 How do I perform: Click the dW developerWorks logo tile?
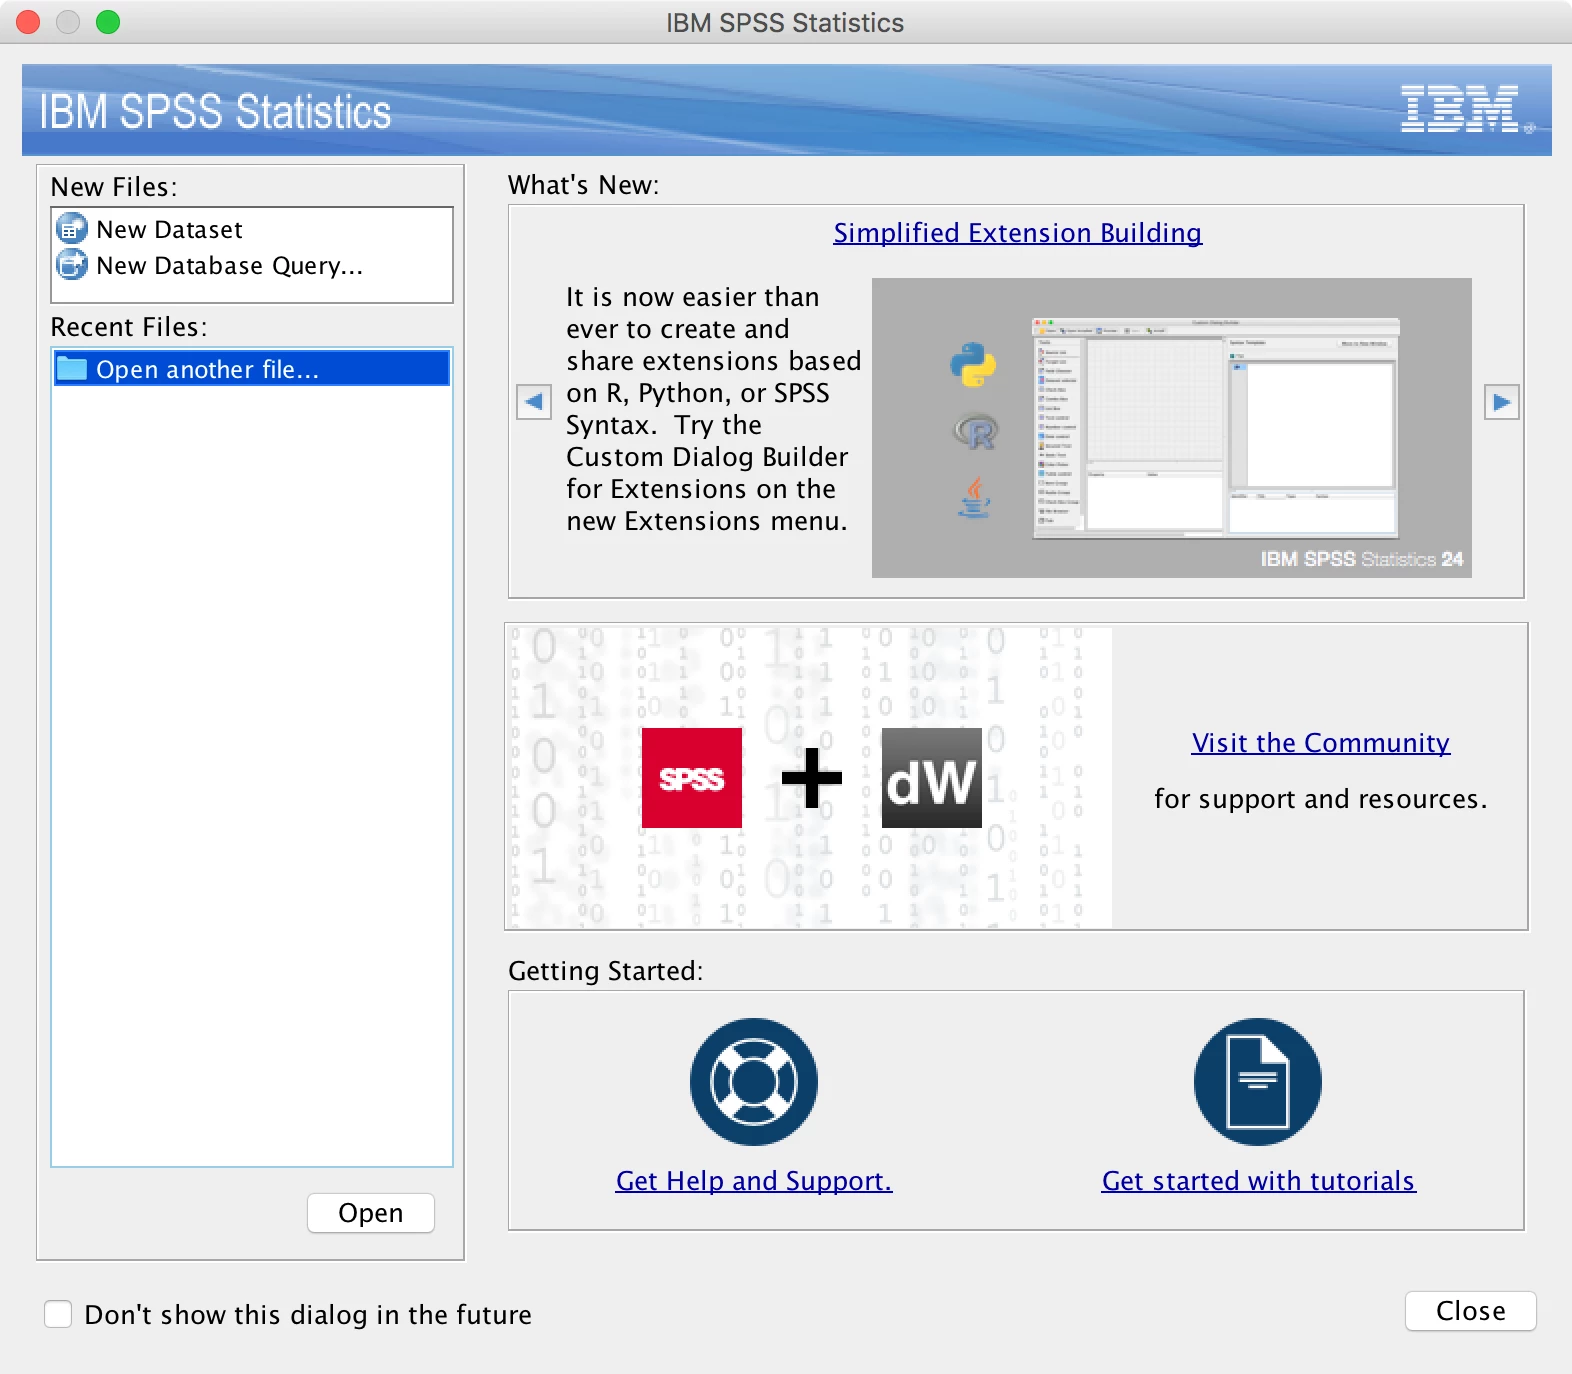pyautogui.click(x=931, y=778)
